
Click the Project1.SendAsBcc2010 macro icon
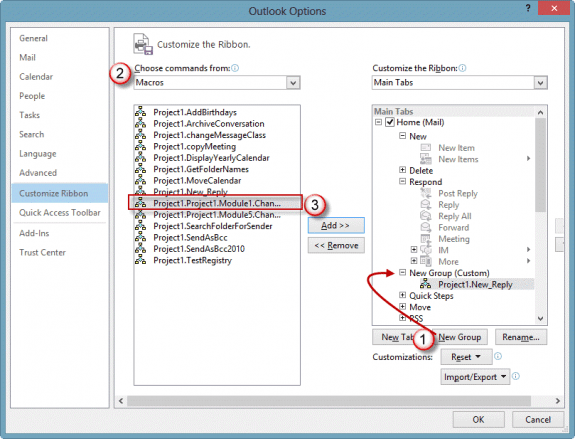click(140, 248)
